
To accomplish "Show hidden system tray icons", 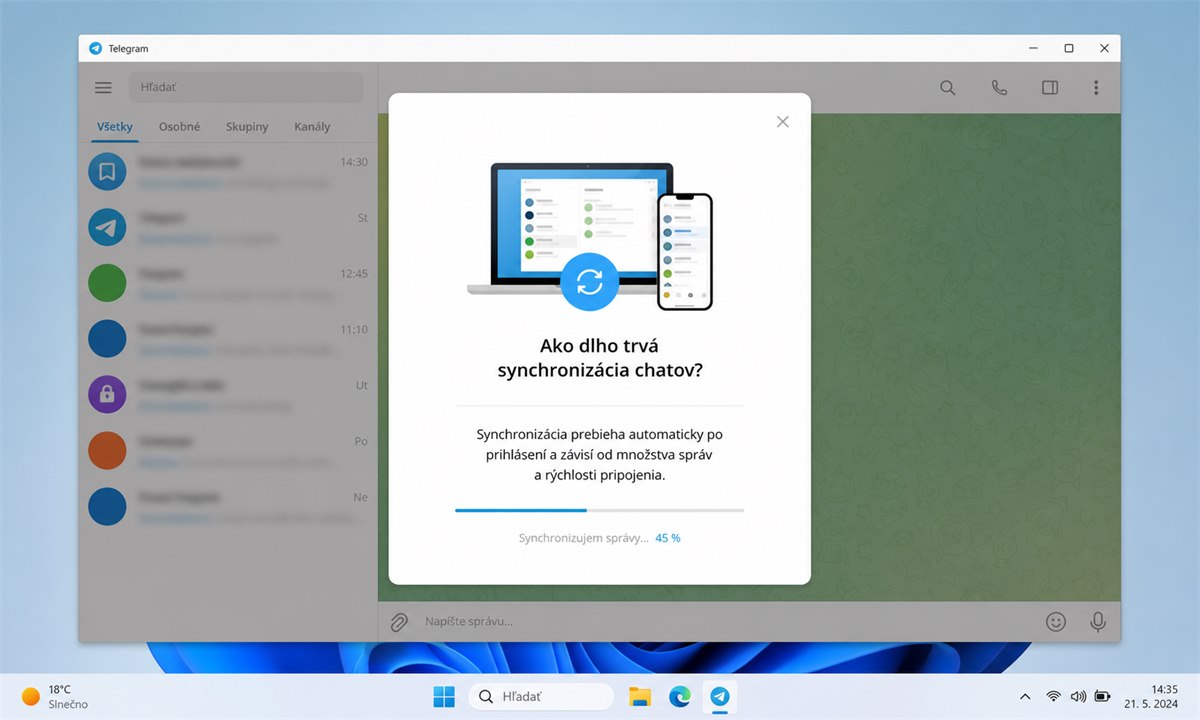I will pyautogui.click(x=1025, y=696).
